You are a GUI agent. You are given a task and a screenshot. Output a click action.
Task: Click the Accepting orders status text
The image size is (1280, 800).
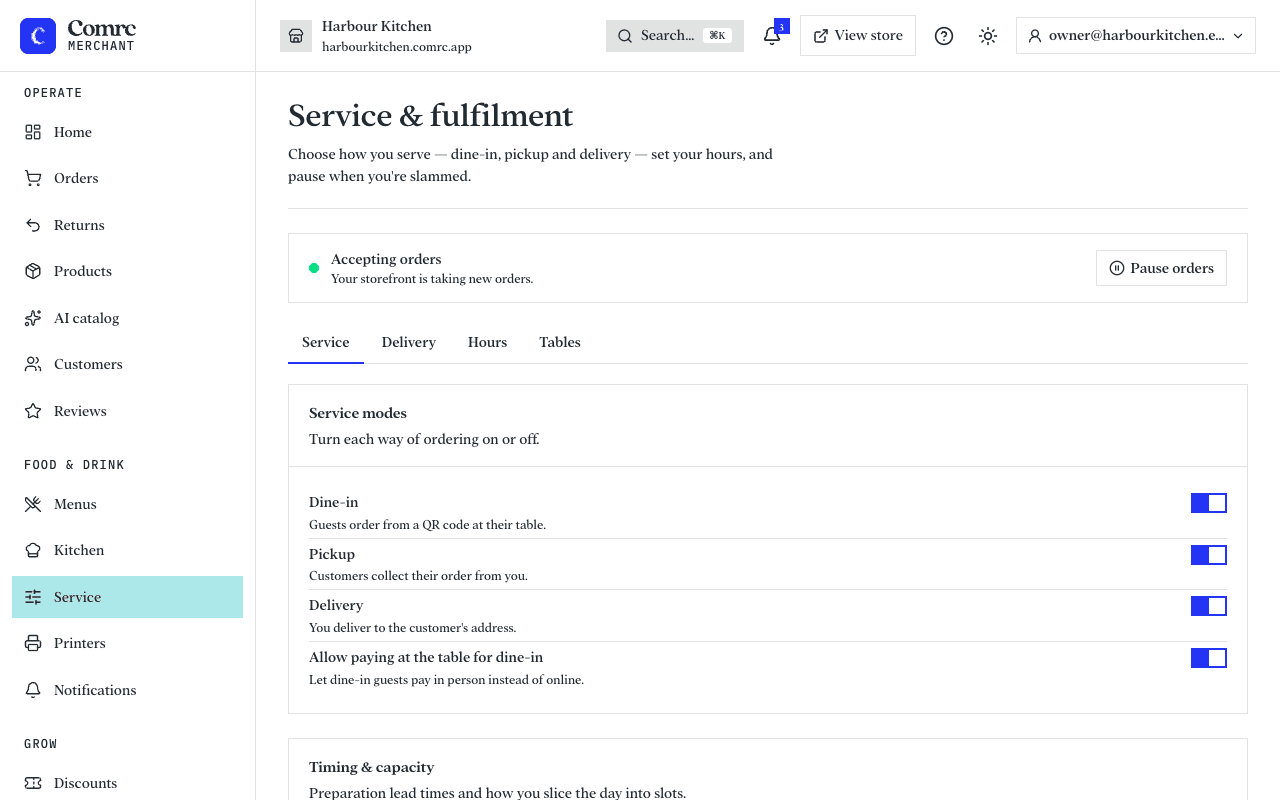click(386, 259)
